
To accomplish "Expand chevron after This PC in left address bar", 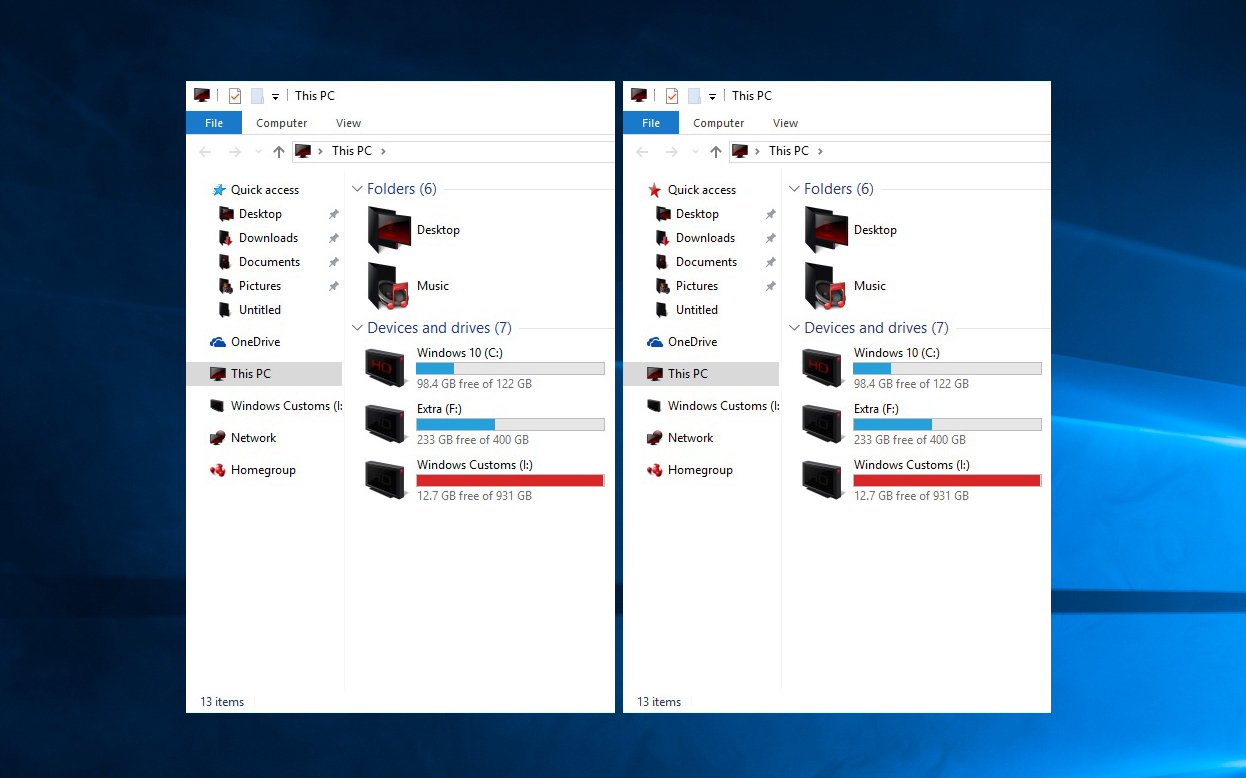I will pos(383,151).
